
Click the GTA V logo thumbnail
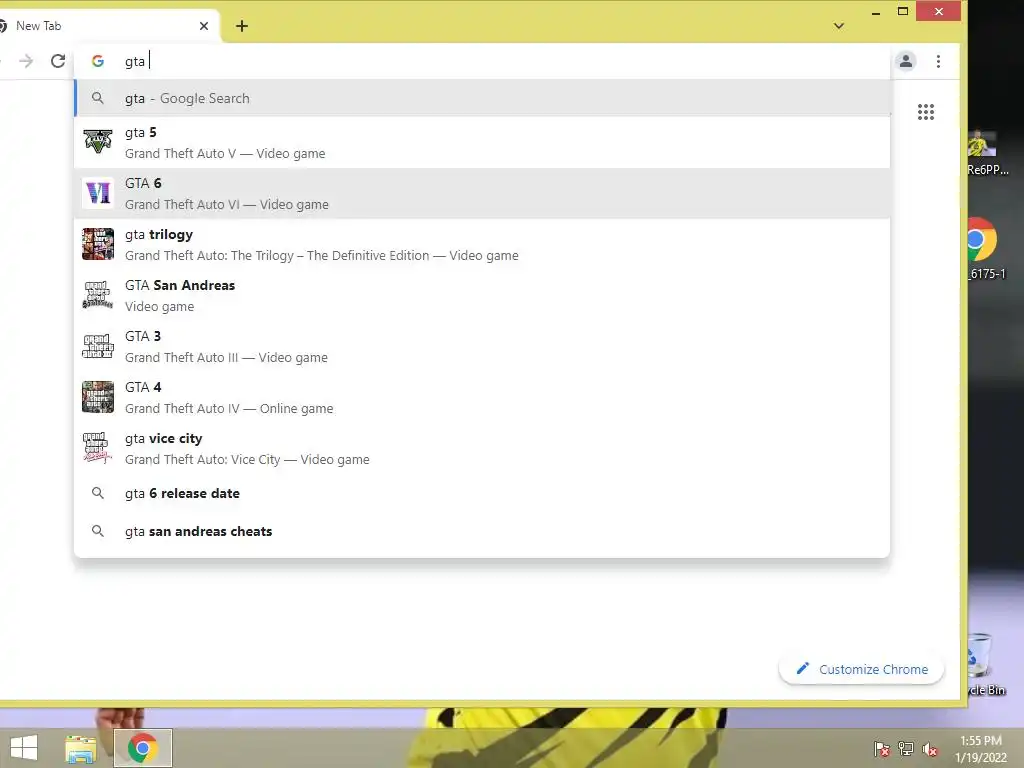tap(98, 142)
